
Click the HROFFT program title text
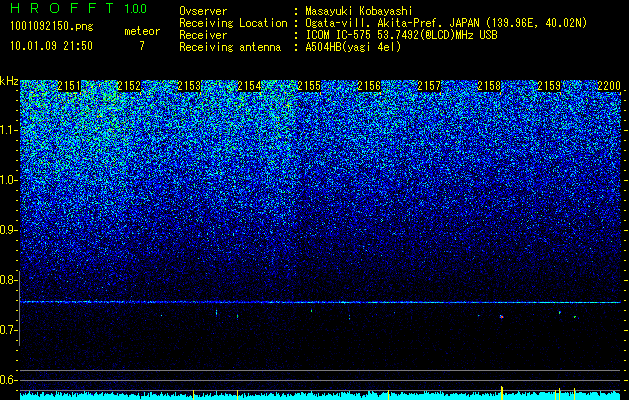[62, 8]
